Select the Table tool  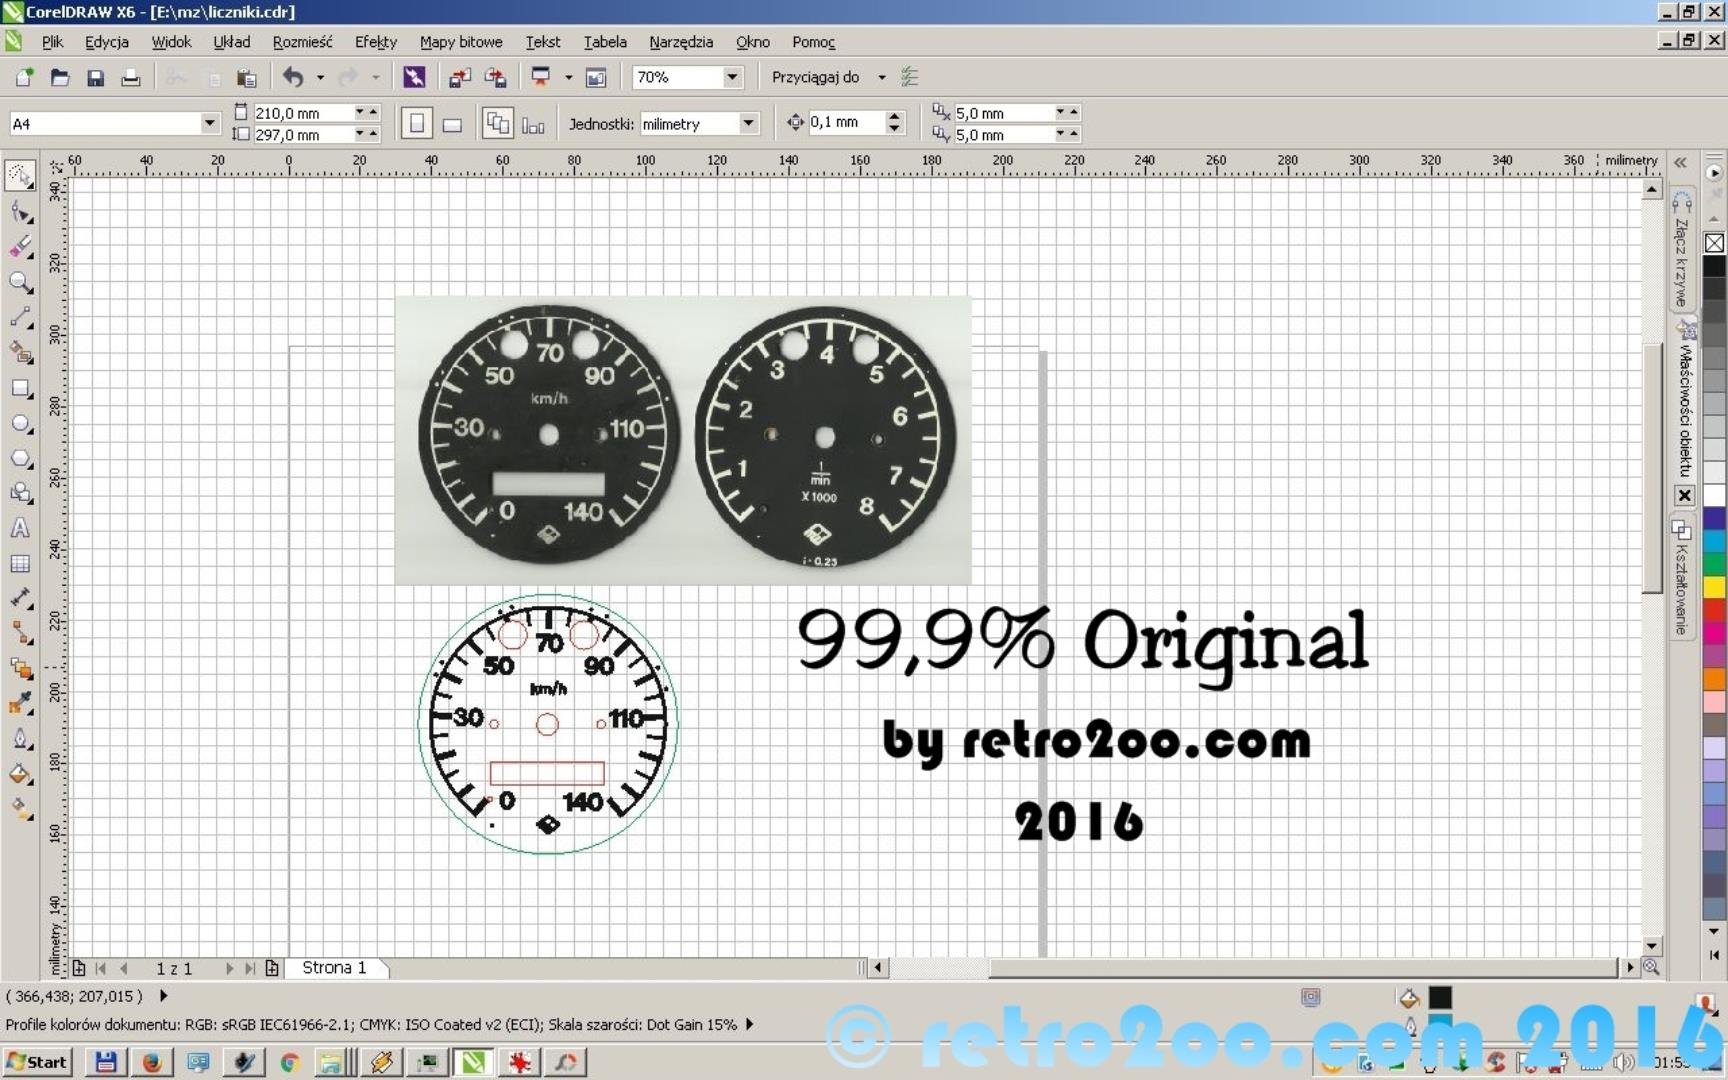click(20, 564)
